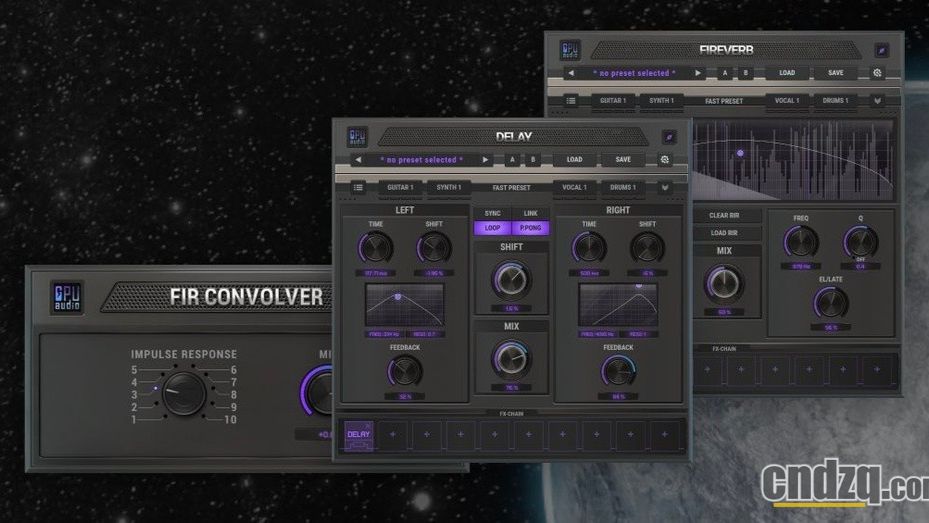Screen dimensions: 929x523
Task: Switch to the A state in Delay
Action: click(x=512, y=159)
